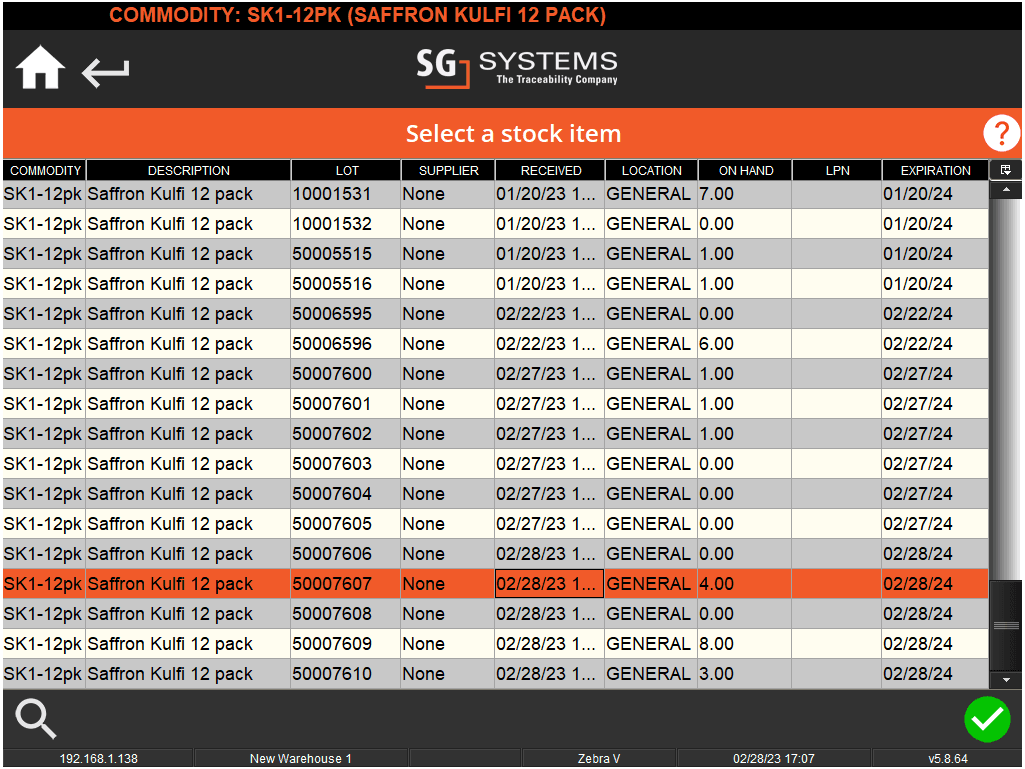Go to the Home screen
The width and height of the screenshot is (1025, 769).
(x=41, y=70)
